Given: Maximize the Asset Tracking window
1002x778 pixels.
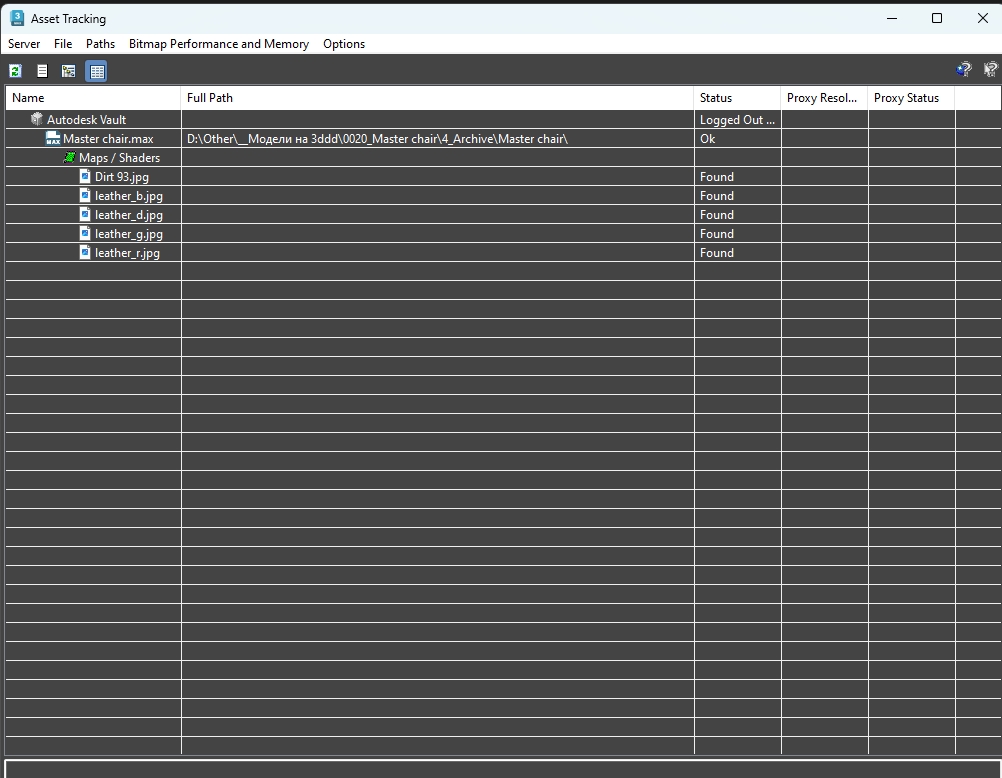Looking at the screenshot, I should [x=937, y=18].
